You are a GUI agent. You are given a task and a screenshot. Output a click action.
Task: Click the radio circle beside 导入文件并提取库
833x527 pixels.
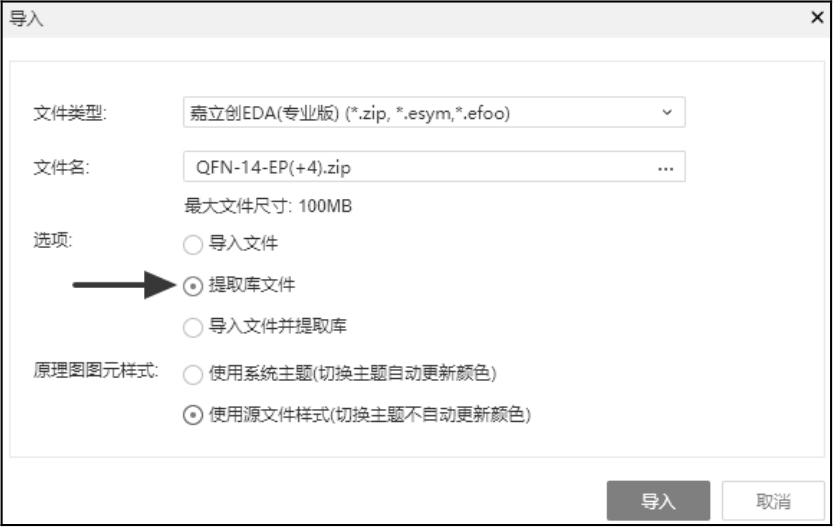tap(192, 326)
